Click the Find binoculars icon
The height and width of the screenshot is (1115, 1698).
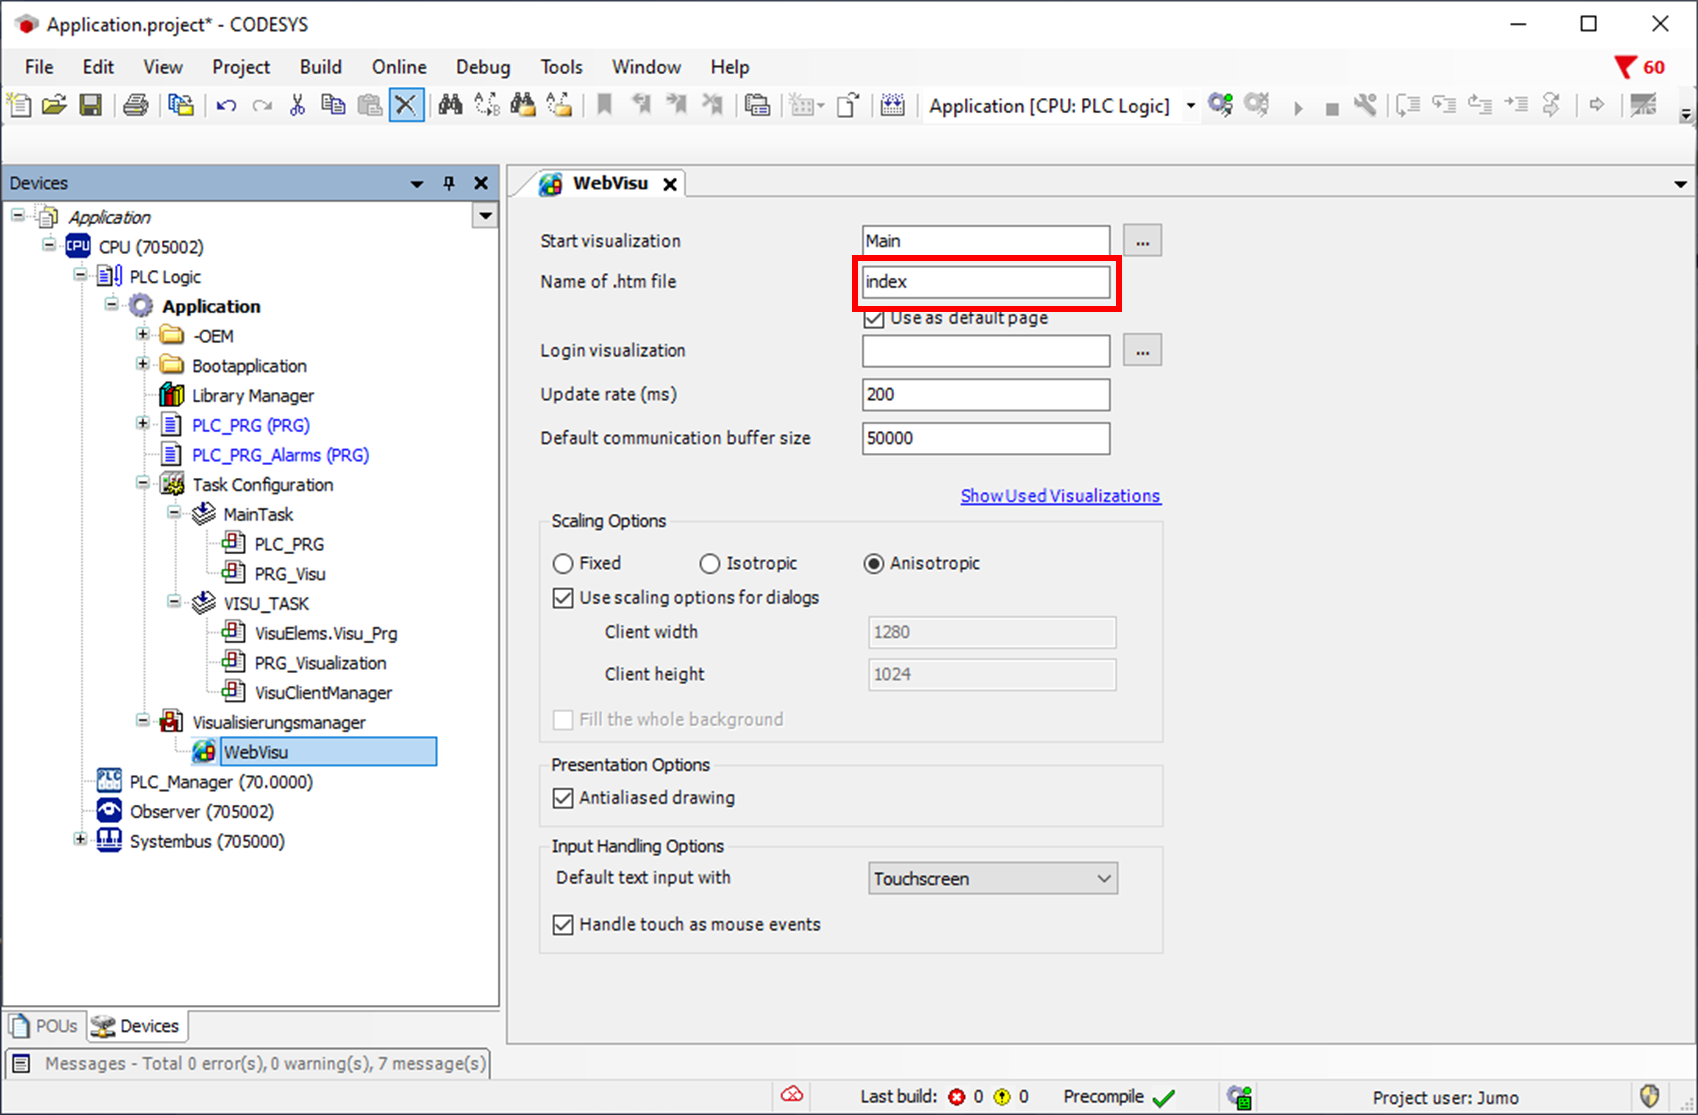pyautogui.click(x=450, y=105)
